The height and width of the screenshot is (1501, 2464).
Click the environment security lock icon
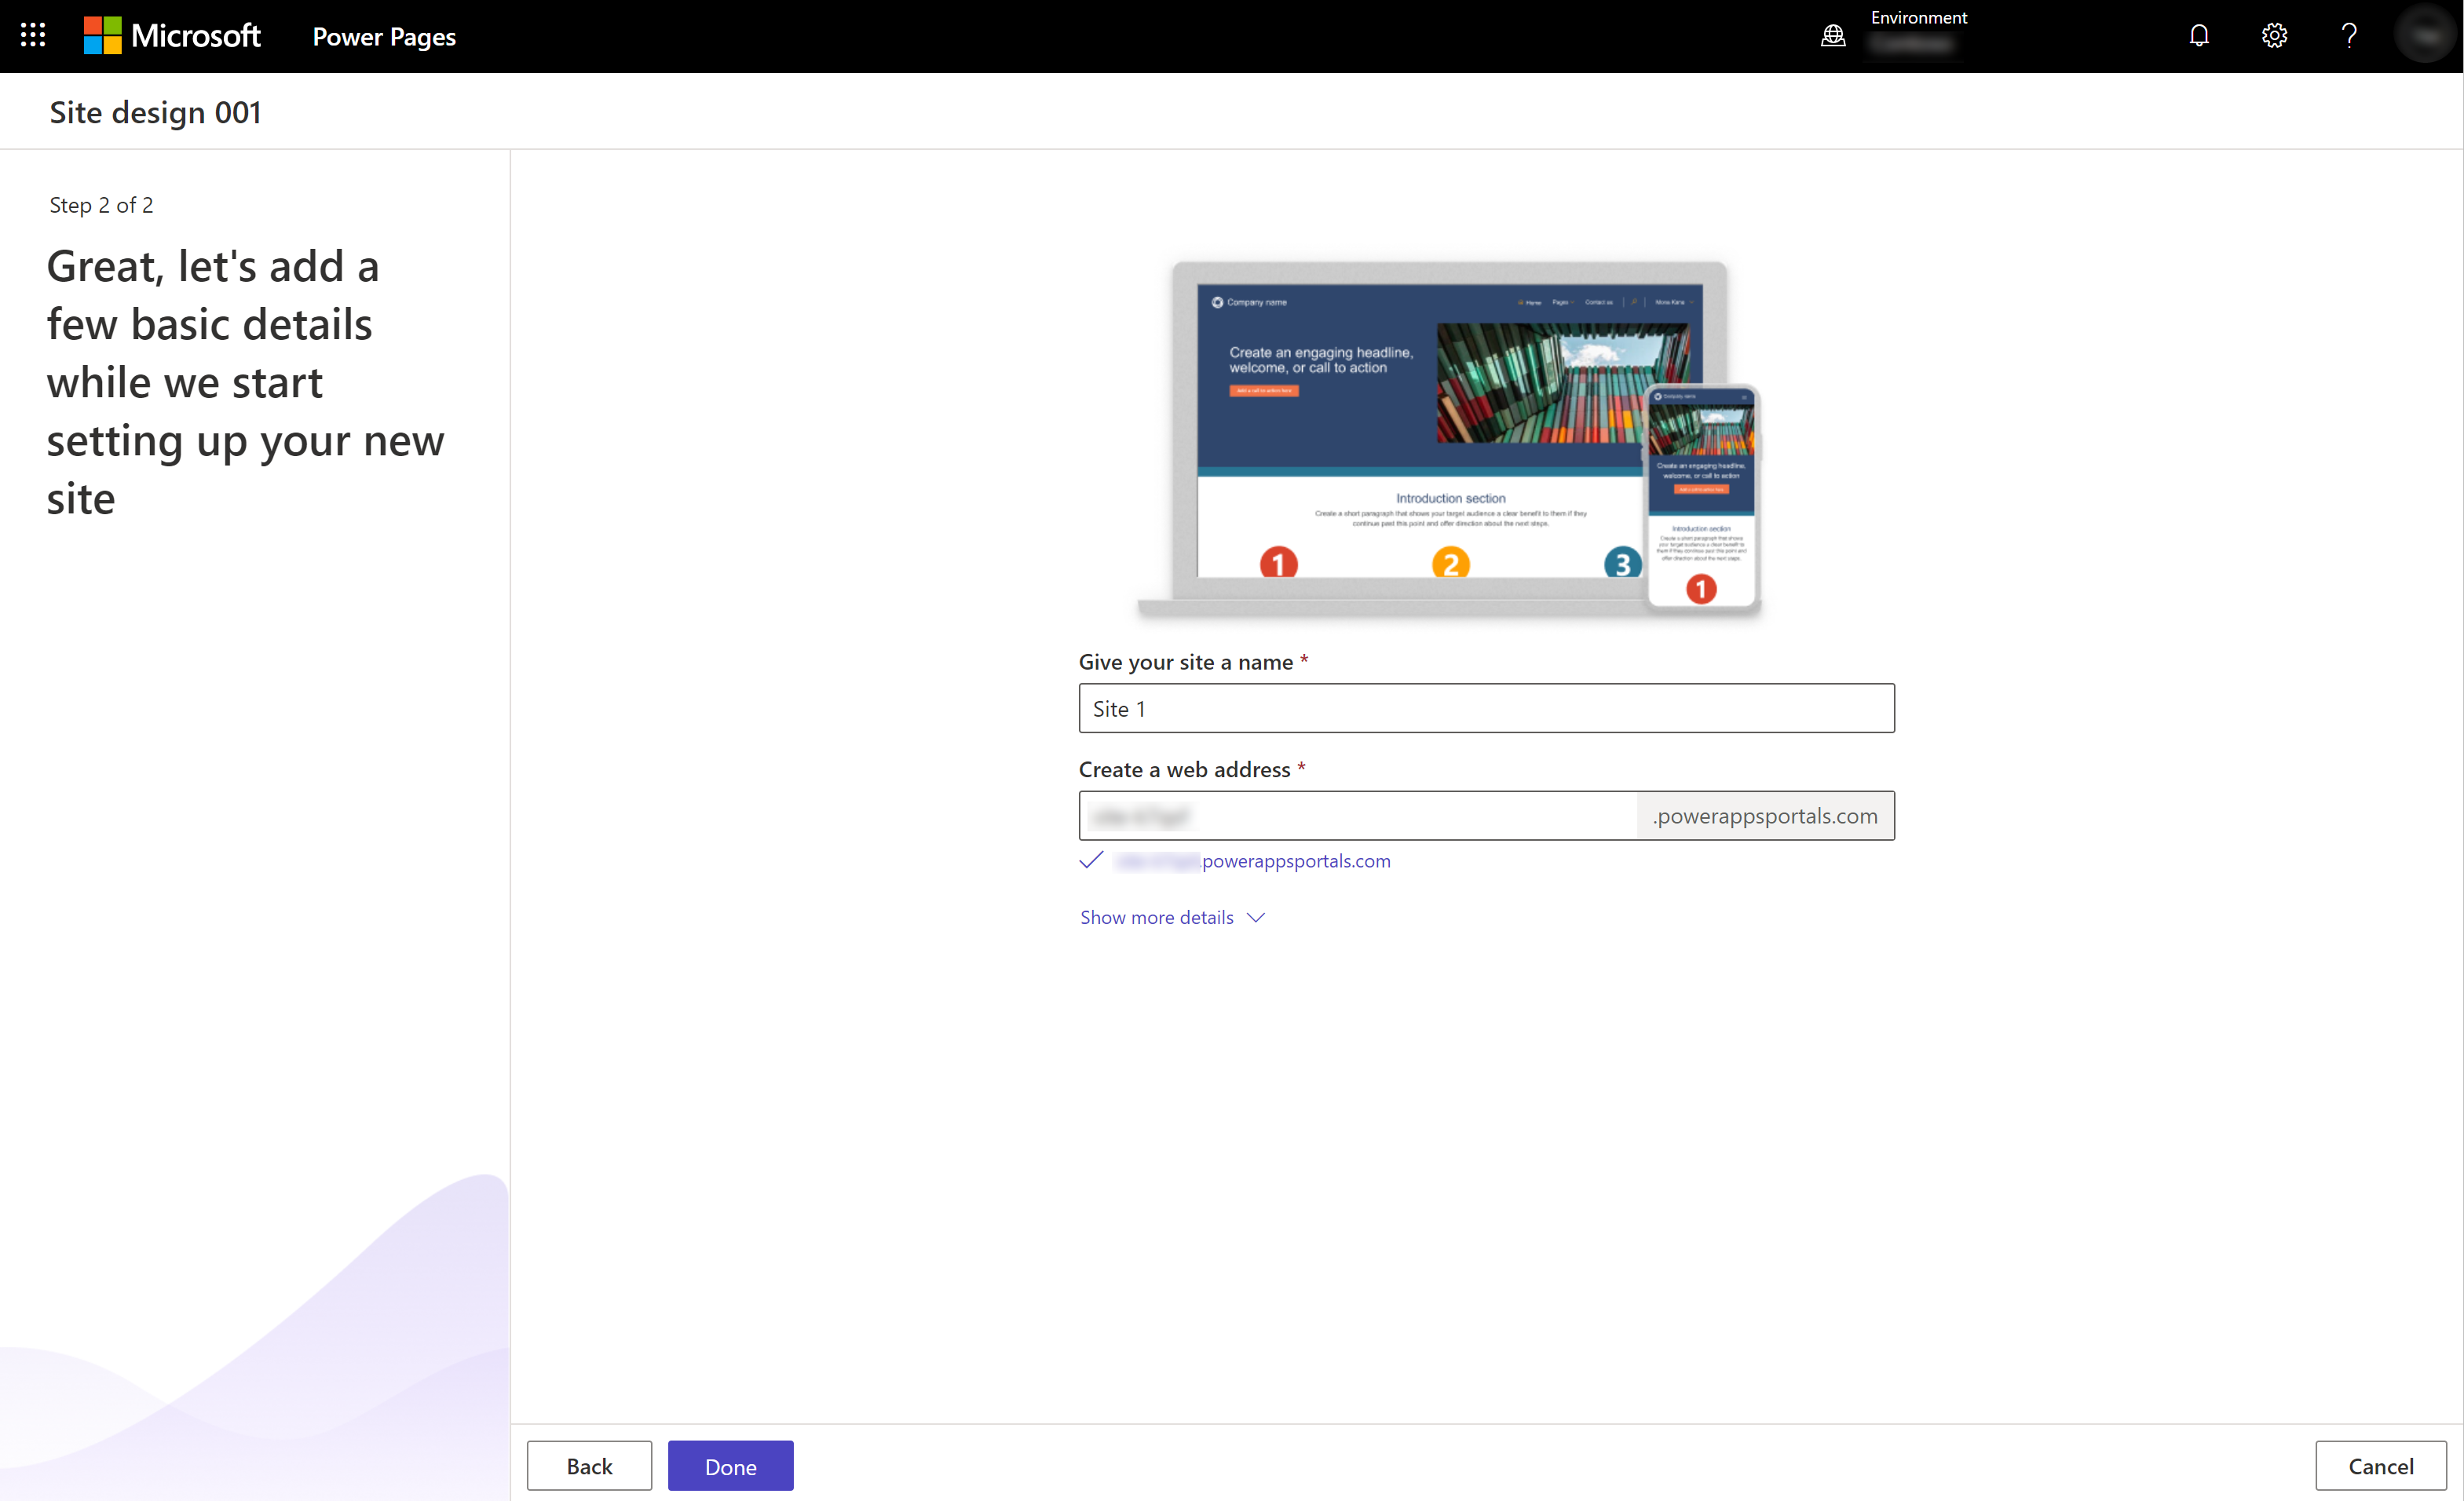pyautogui.click(x=1836, y=35)
